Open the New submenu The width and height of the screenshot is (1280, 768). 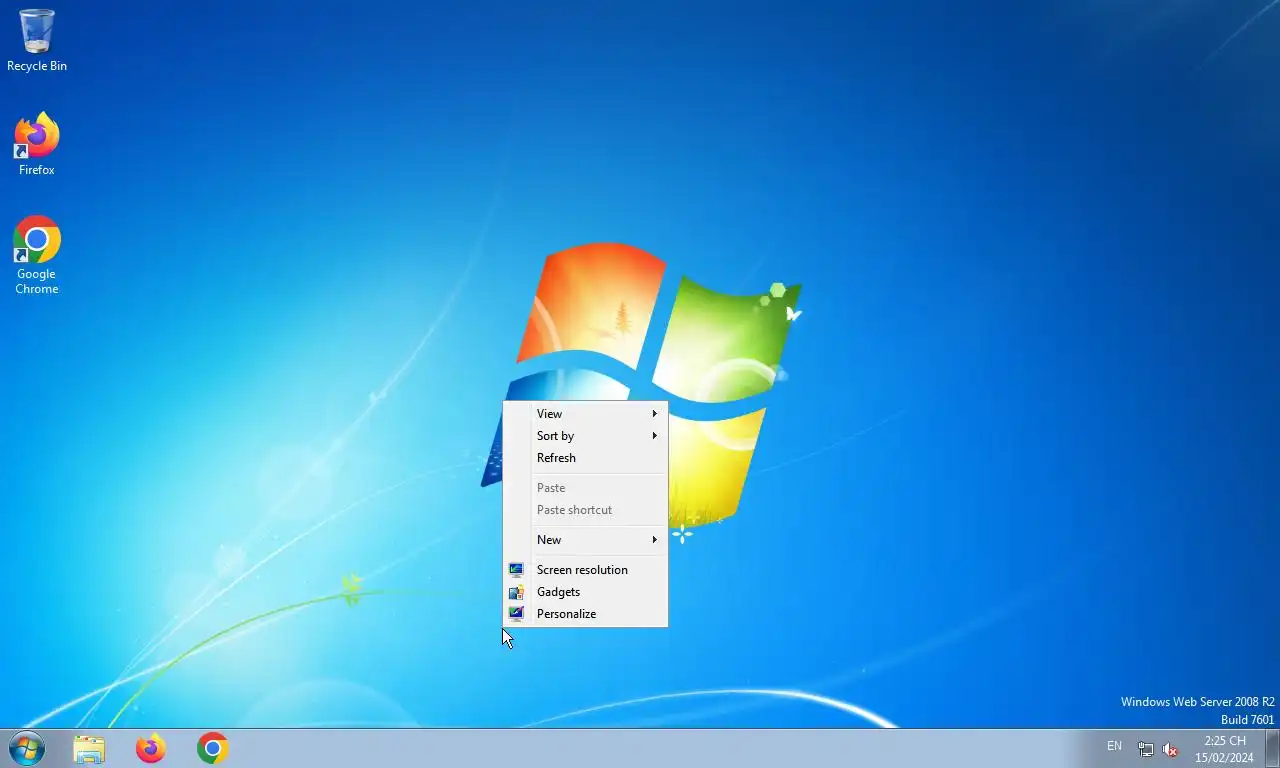585,540
